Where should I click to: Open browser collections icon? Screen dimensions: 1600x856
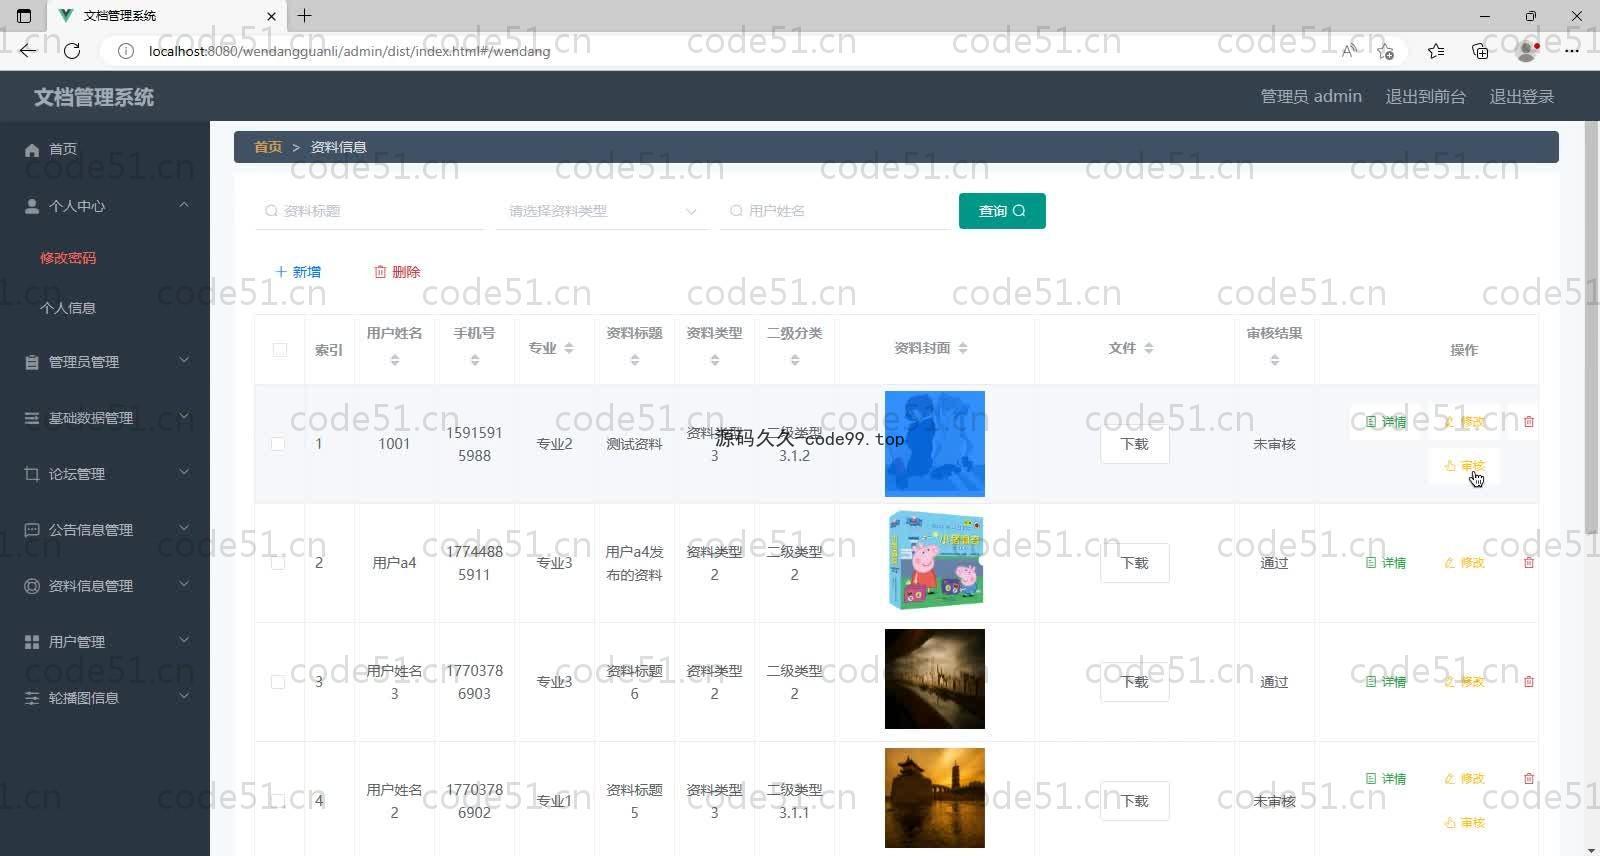[x=1480, y=51]
